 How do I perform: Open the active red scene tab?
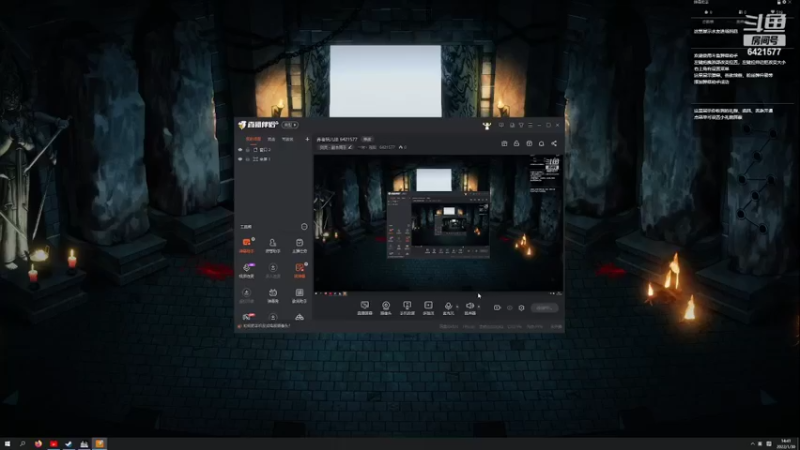pyautogui.click(x=253, y=139)
